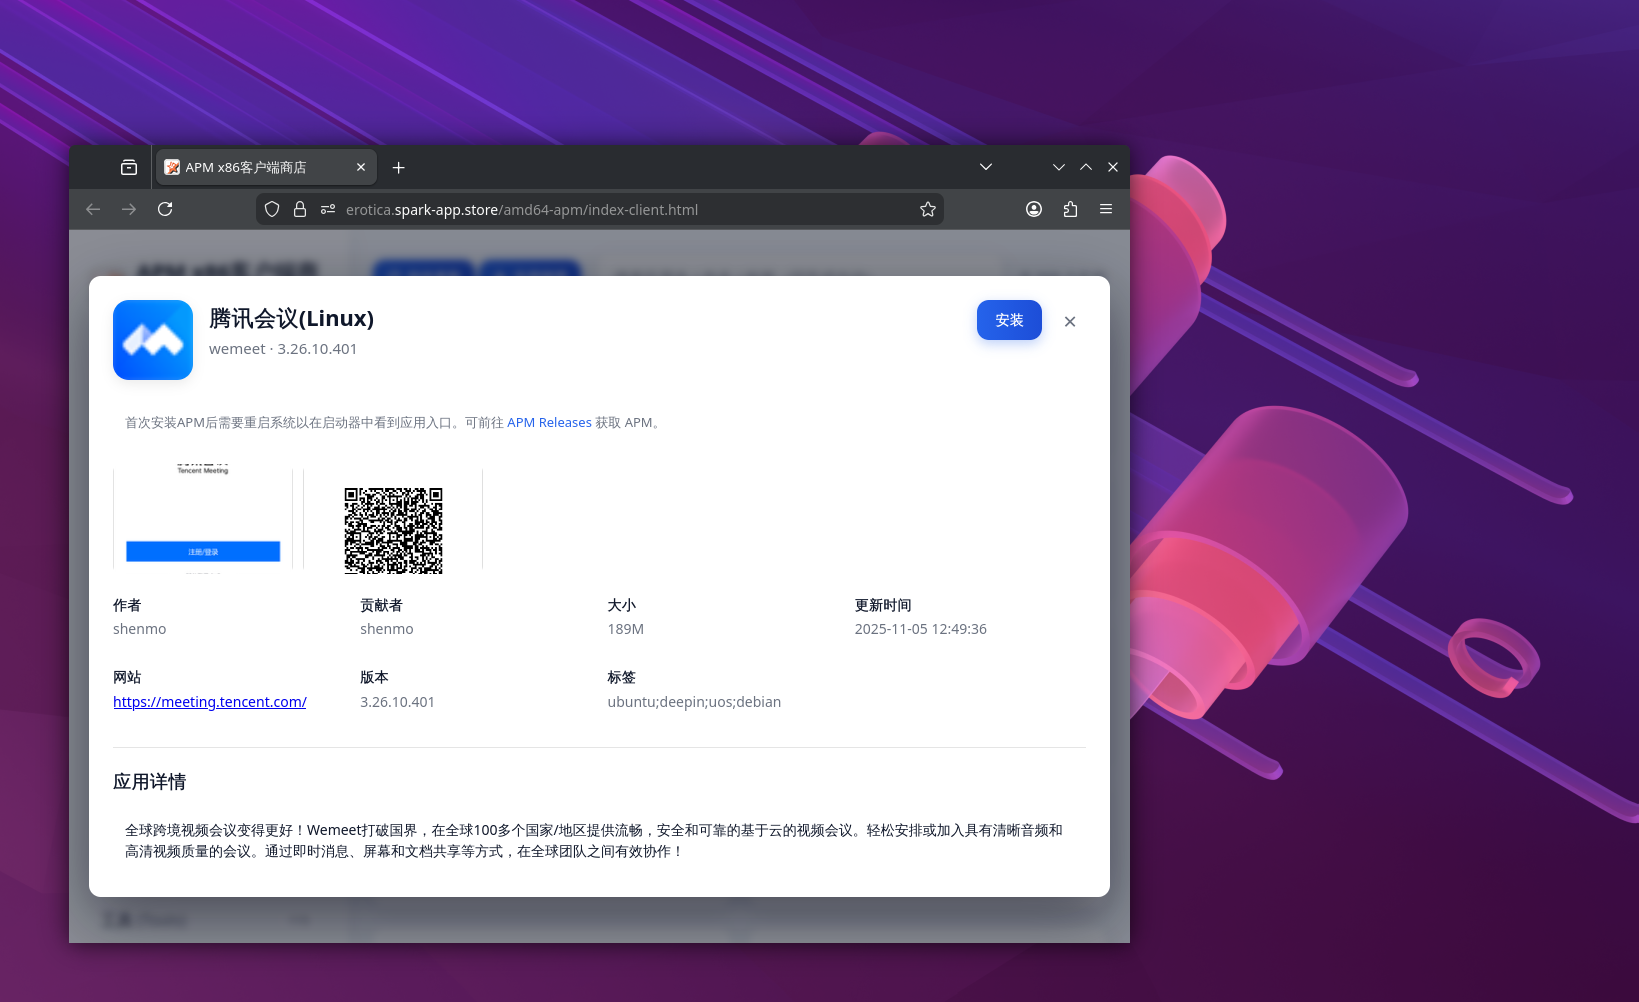Visit the https://meeting.tencent.com/ website link
The image size is (1639, 1002).
click(210, 702)
